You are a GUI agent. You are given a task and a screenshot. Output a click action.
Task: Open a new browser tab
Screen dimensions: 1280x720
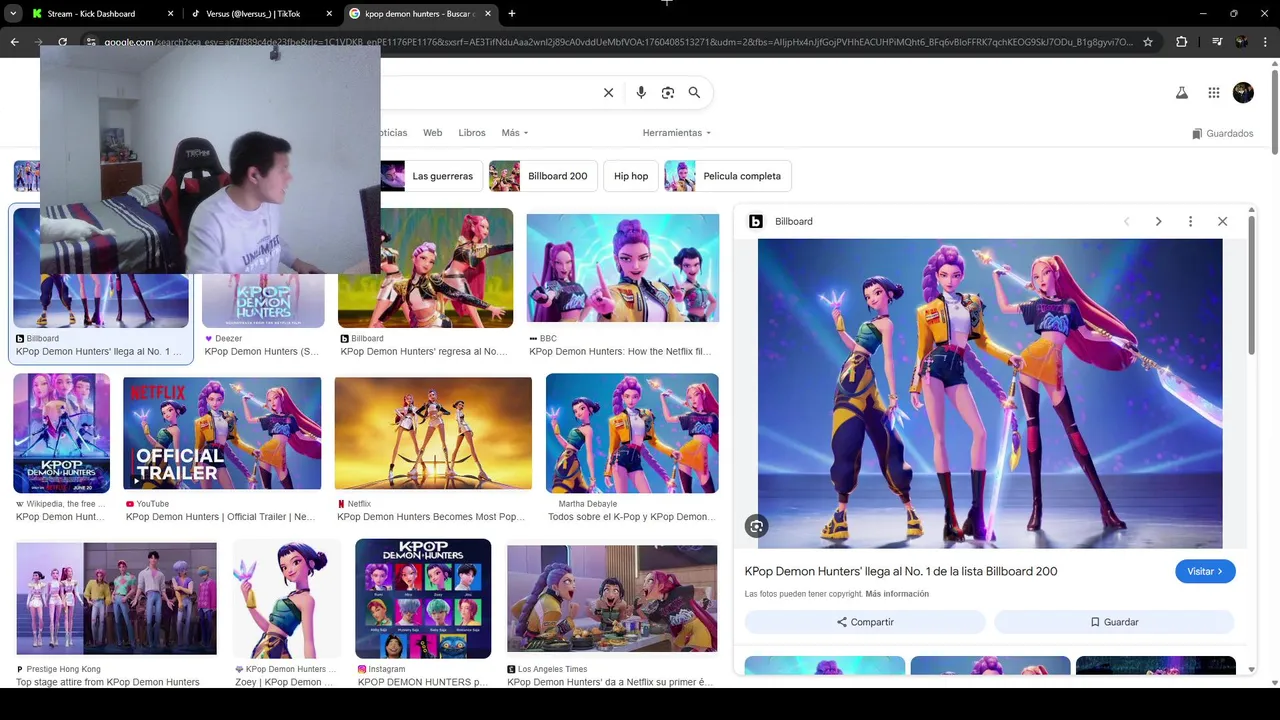click(x=512, y=14)
